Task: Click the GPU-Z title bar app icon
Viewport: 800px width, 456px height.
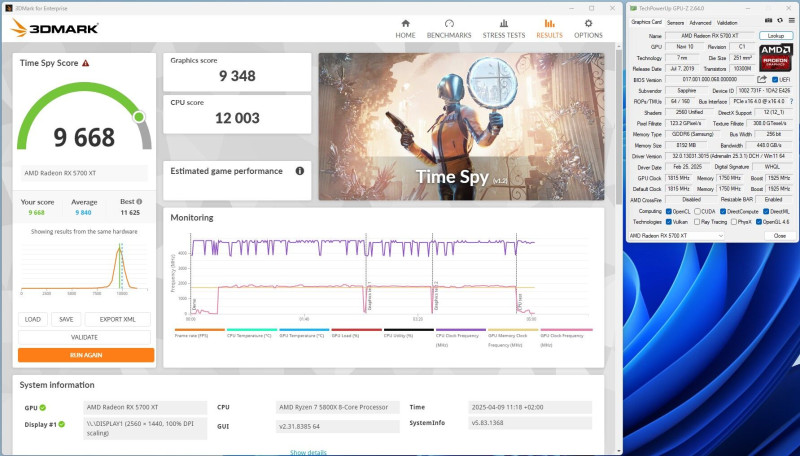Action: point(633,8)
